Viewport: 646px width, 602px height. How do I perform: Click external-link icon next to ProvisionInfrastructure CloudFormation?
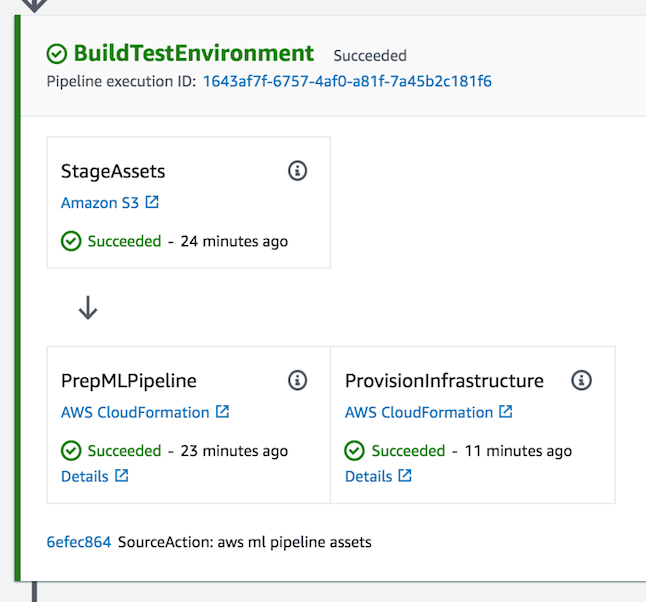[506, 411]
